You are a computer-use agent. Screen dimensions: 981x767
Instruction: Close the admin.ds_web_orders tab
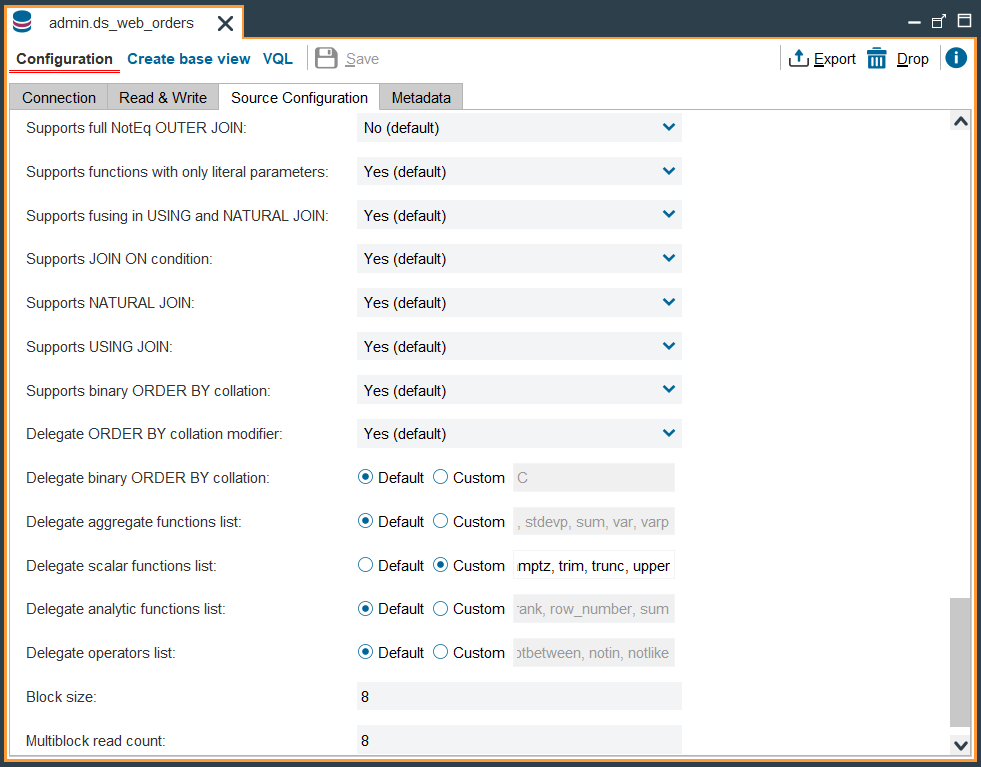tap(225, 24)
